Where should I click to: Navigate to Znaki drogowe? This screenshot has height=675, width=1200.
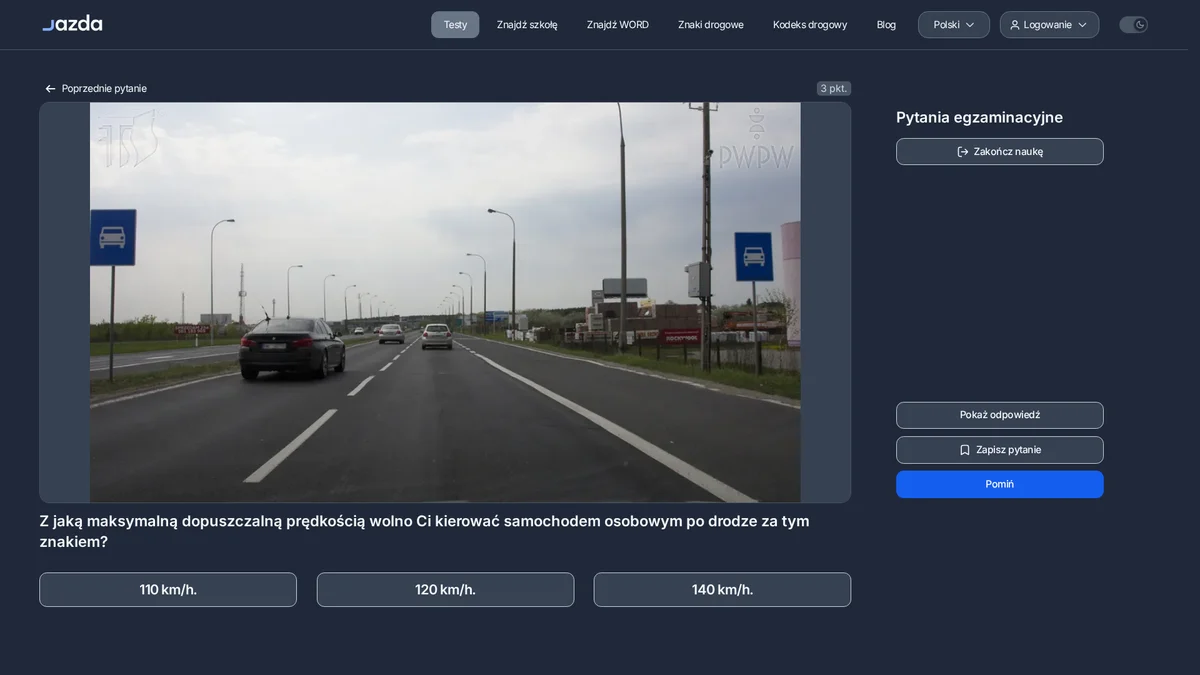tap(711, 25)
